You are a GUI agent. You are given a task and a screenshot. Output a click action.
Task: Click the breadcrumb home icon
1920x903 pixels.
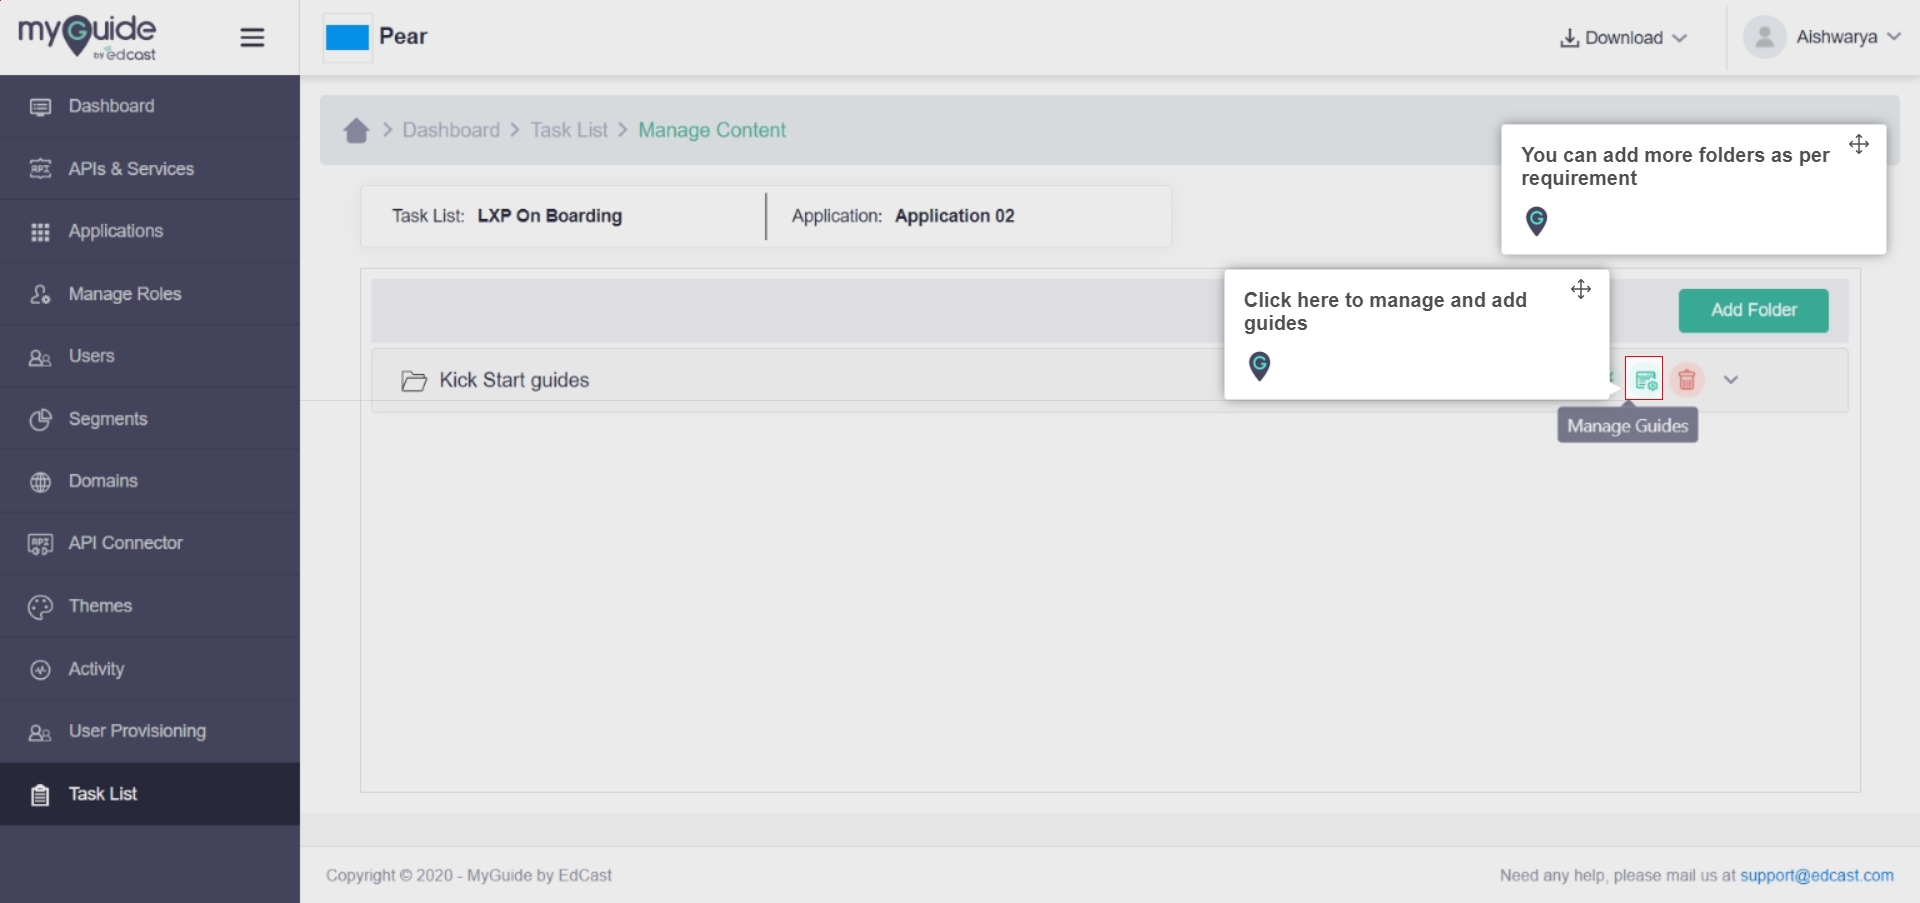(x=356, y=131)
